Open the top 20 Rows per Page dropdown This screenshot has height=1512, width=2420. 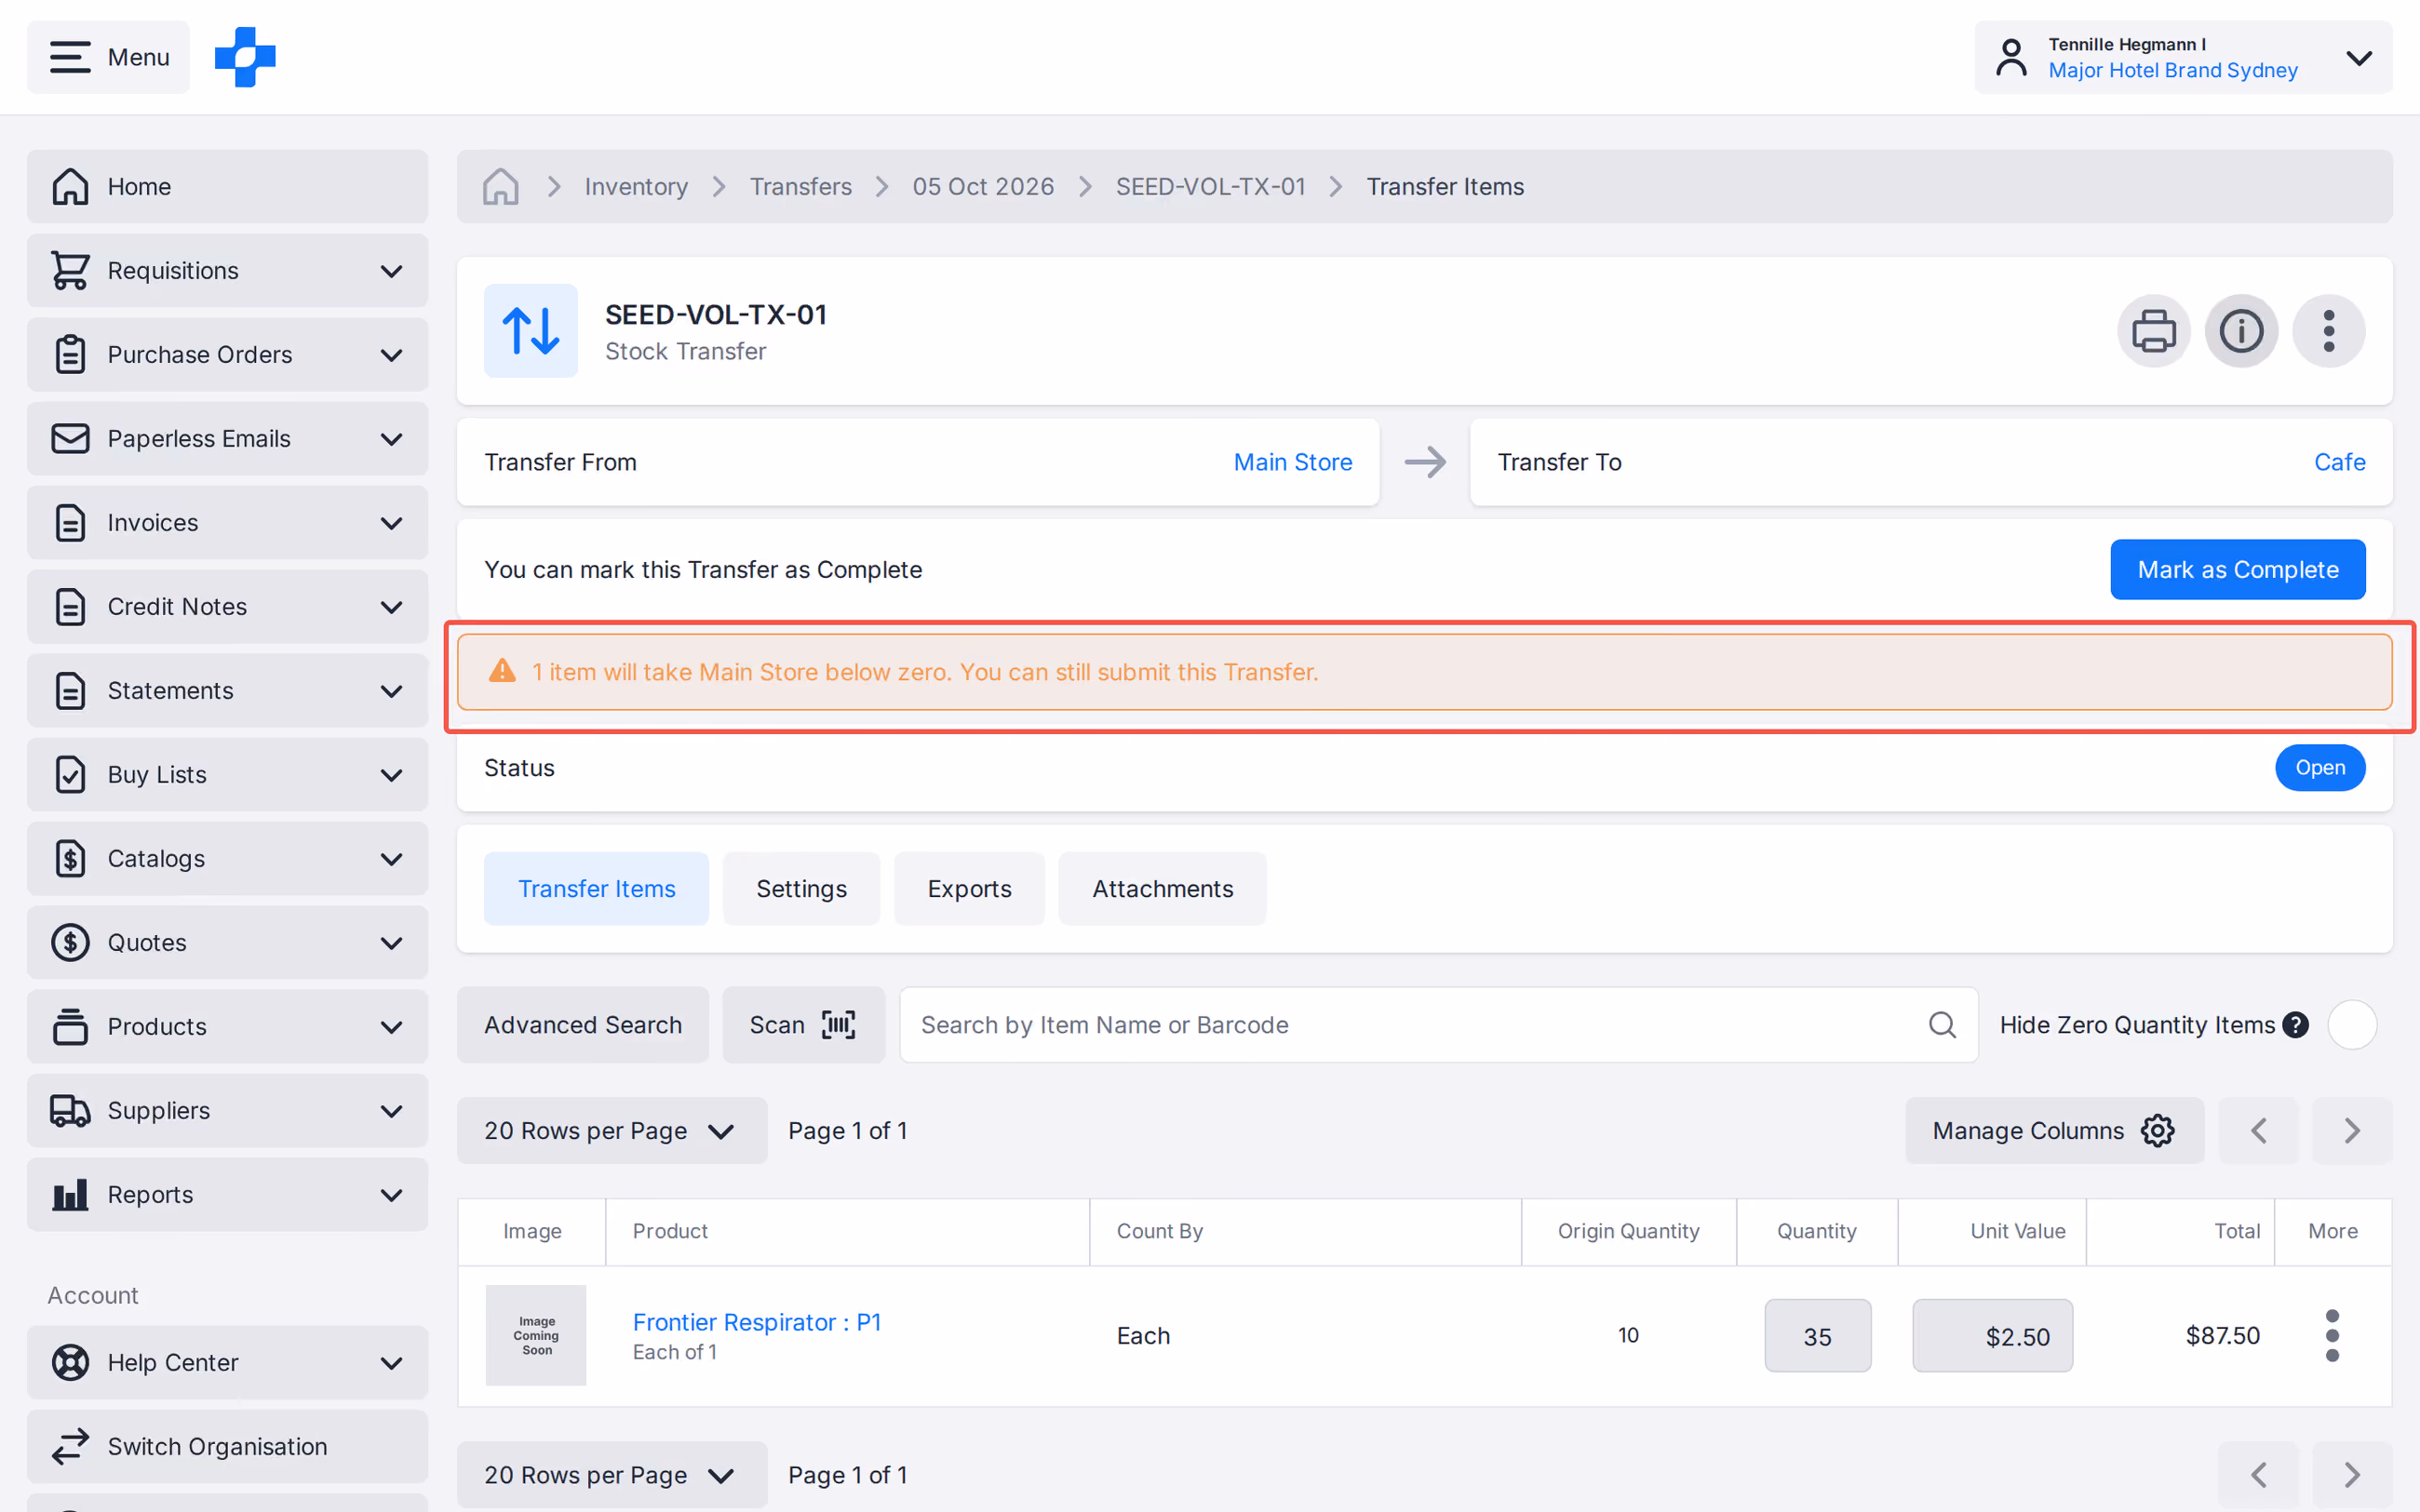click(612, 1130)
